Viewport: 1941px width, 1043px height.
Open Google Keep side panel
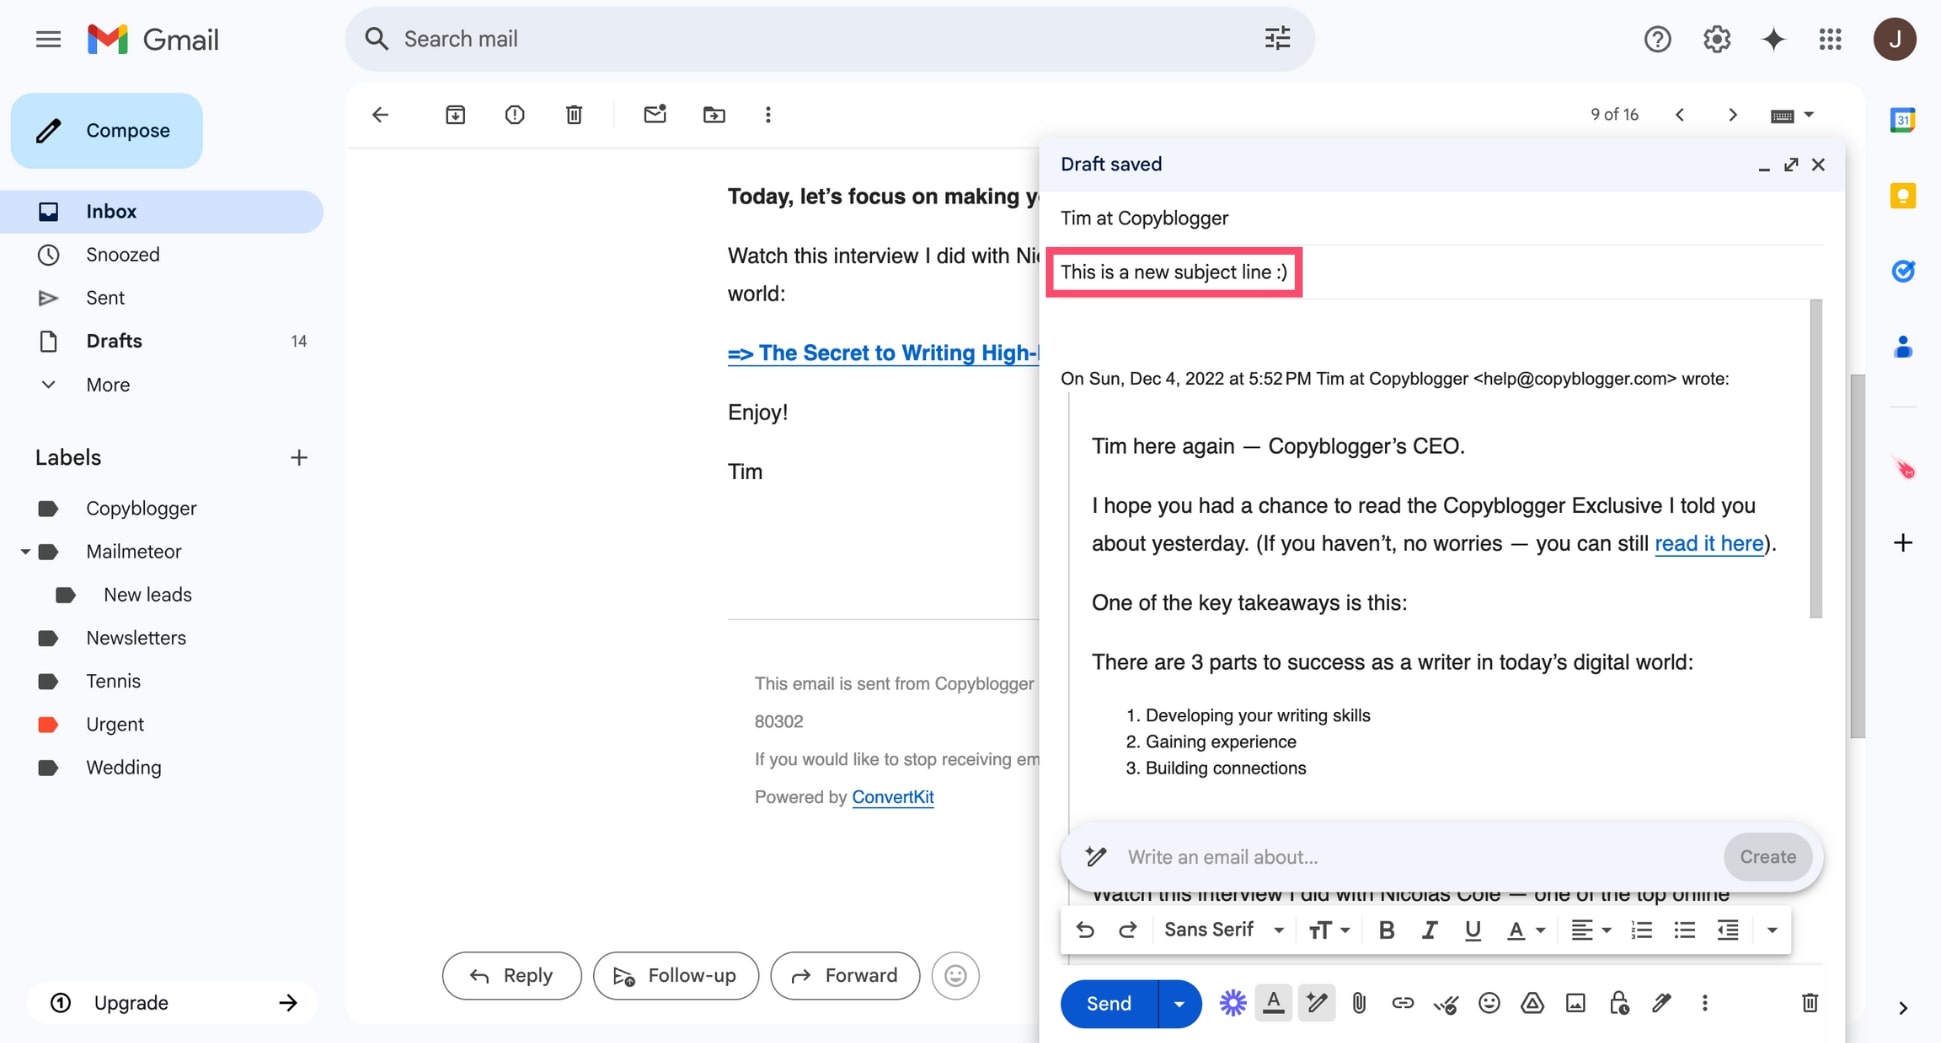point(1902,196)
